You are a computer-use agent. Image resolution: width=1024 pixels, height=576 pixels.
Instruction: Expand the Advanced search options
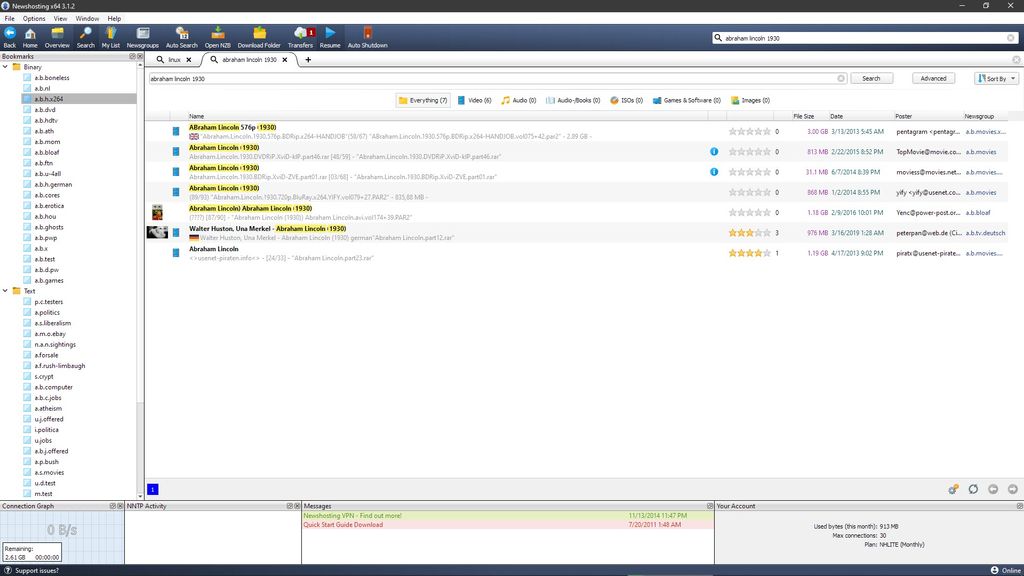click(932, 78)
